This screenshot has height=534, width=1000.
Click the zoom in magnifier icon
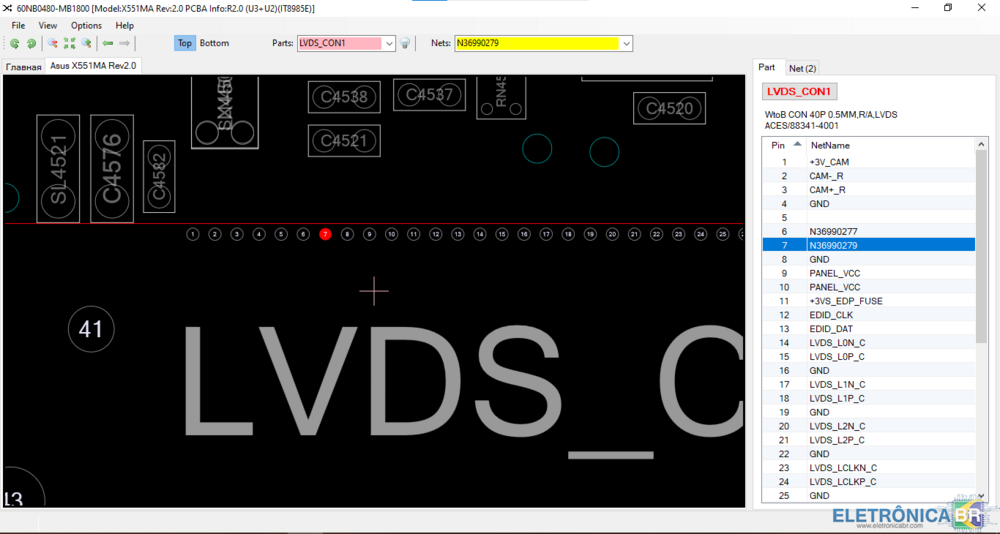coord(86,44)
